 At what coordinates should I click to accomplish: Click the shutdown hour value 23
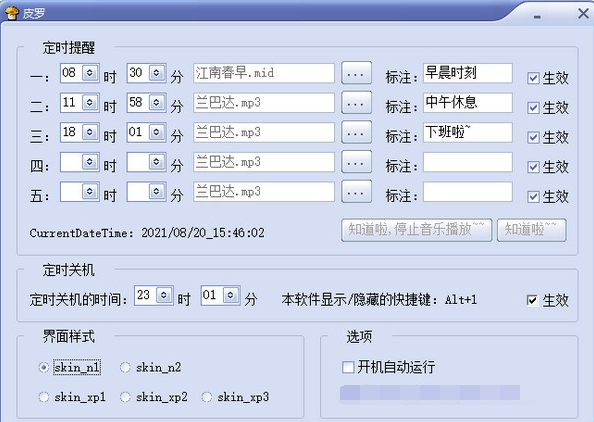tap(144, 295)
